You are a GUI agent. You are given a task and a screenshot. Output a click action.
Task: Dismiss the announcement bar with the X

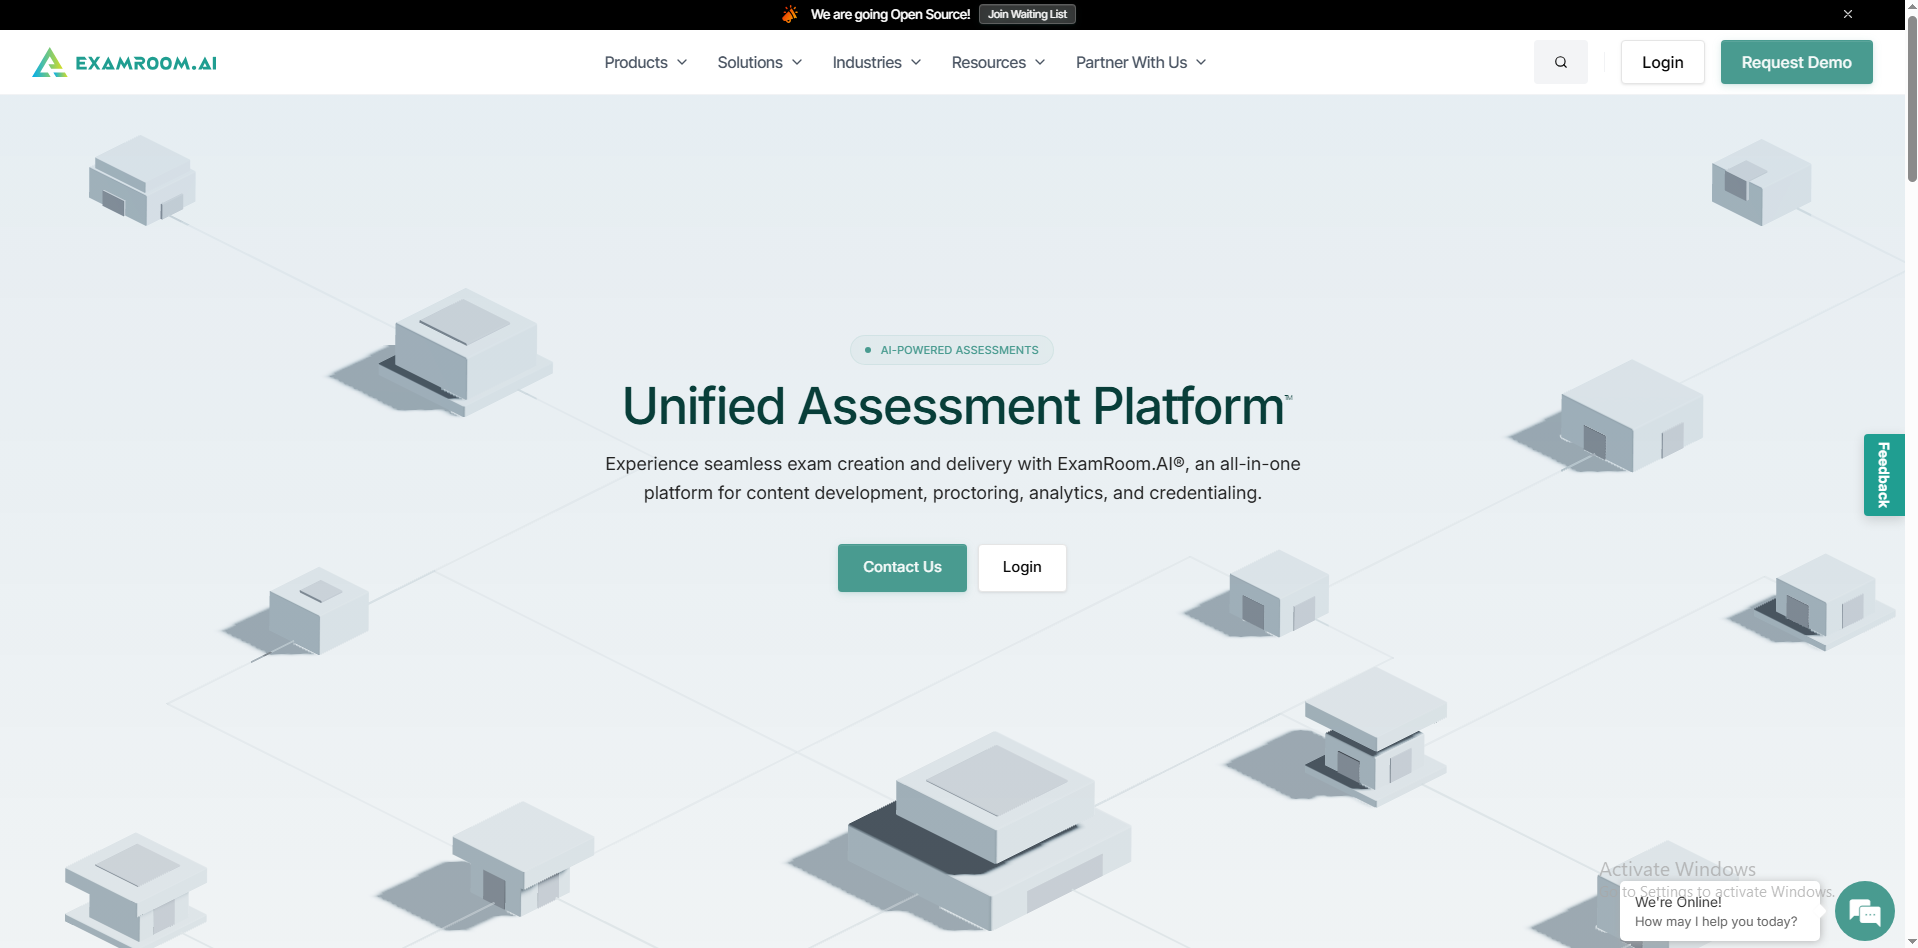(1847, 14)
